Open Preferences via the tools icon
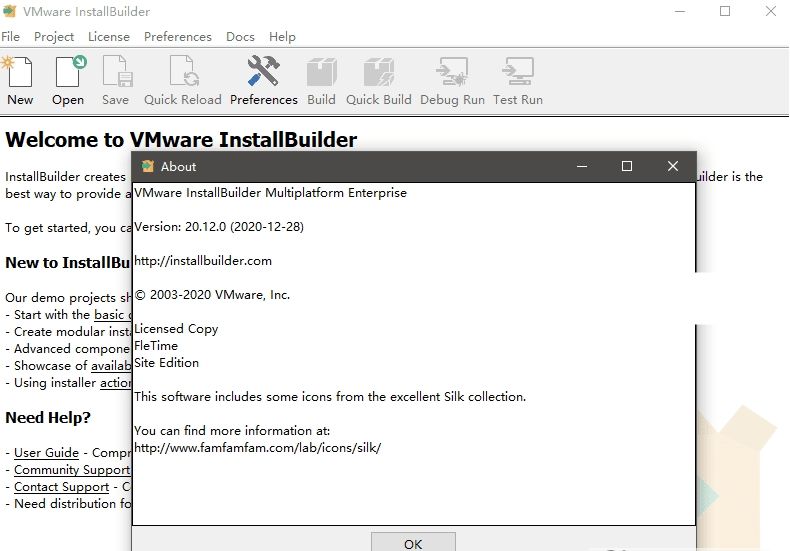Screen dimensions: 790x551 pos(264,71)
